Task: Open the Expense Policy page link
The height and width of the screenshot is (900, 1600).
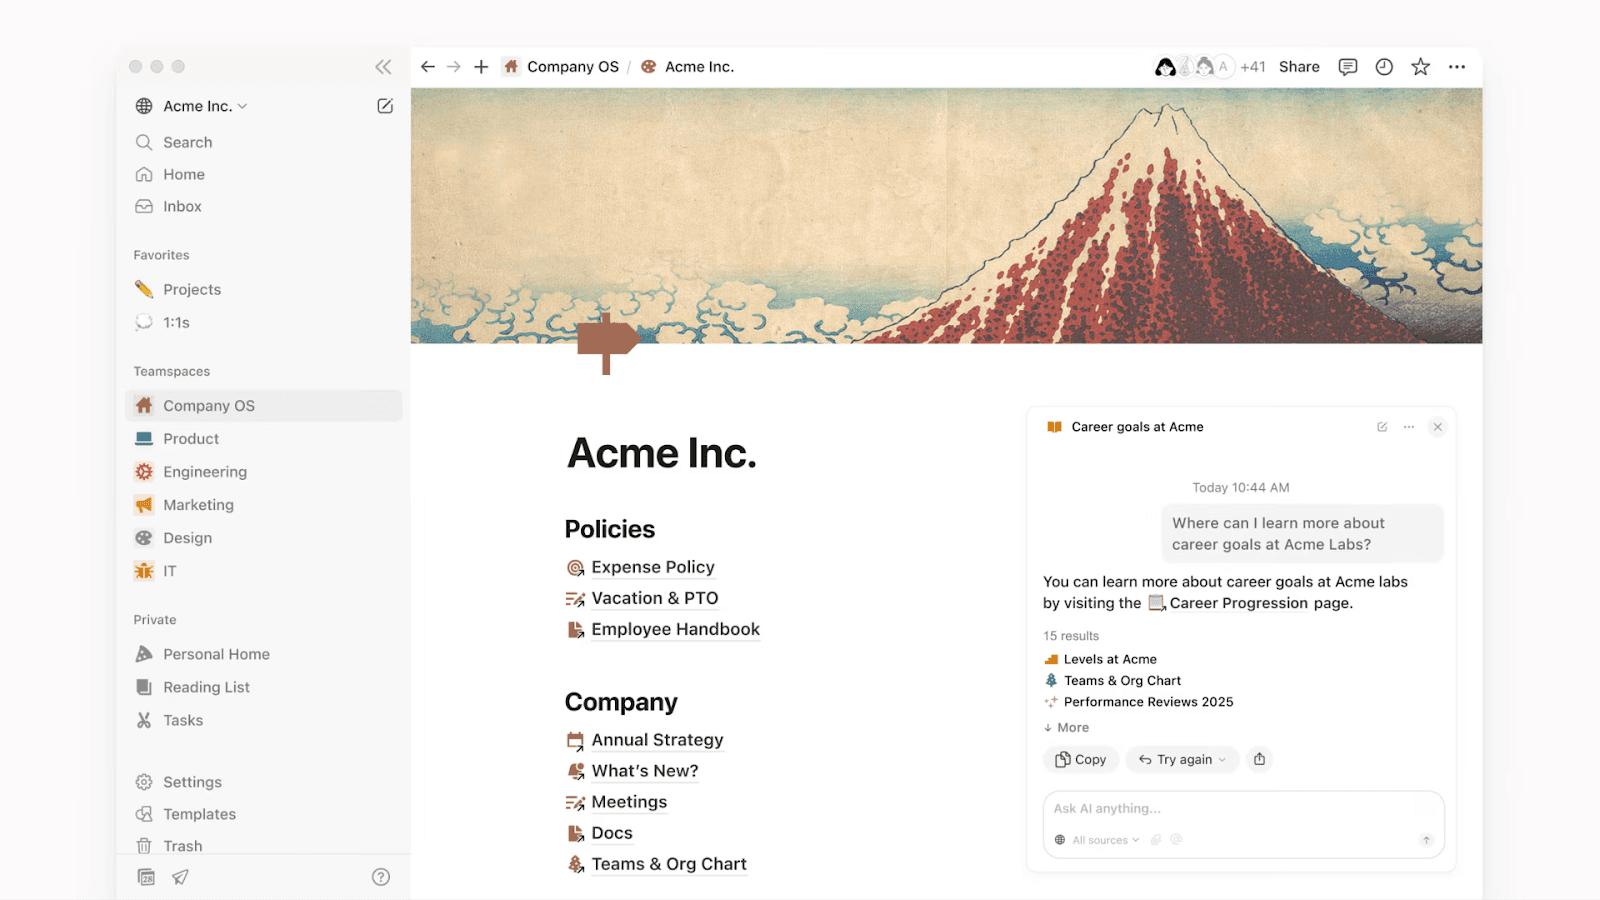Action: [641, 567]
